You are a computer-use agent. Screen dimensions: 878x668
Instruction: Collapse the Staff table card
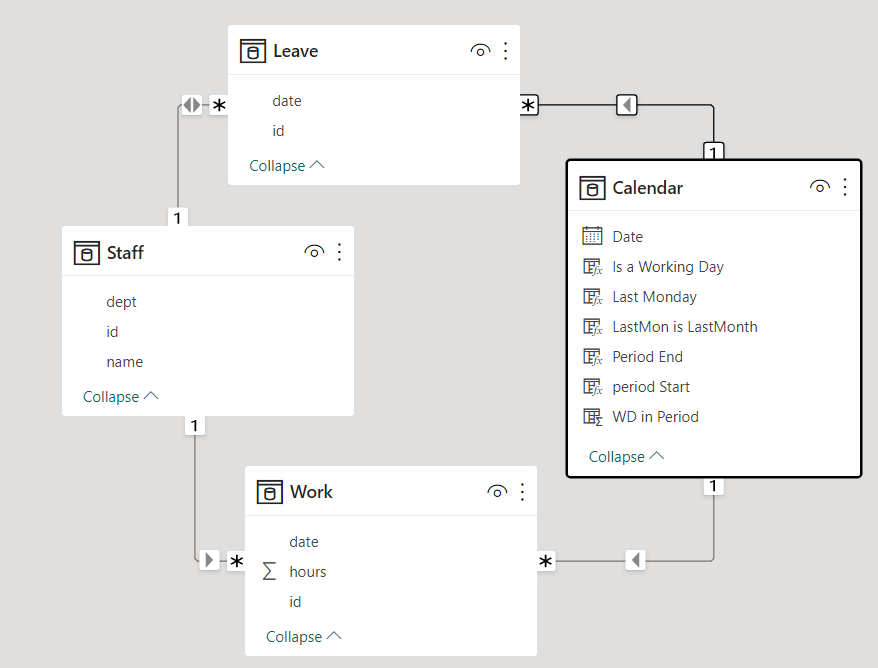coord(120,396)
